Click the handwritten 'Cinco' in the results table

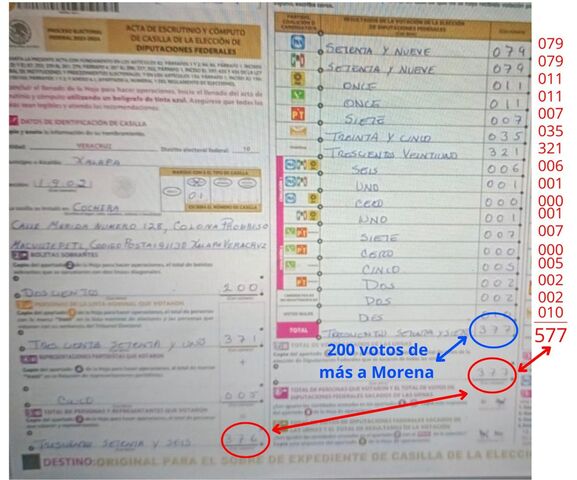coord(380,270)
